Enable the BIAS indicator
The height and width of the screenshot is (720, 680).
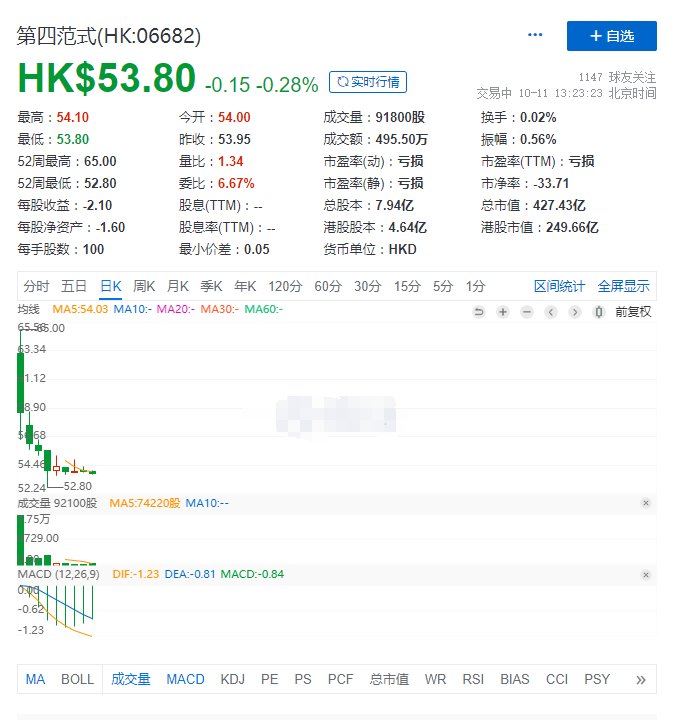click(515, 679)
